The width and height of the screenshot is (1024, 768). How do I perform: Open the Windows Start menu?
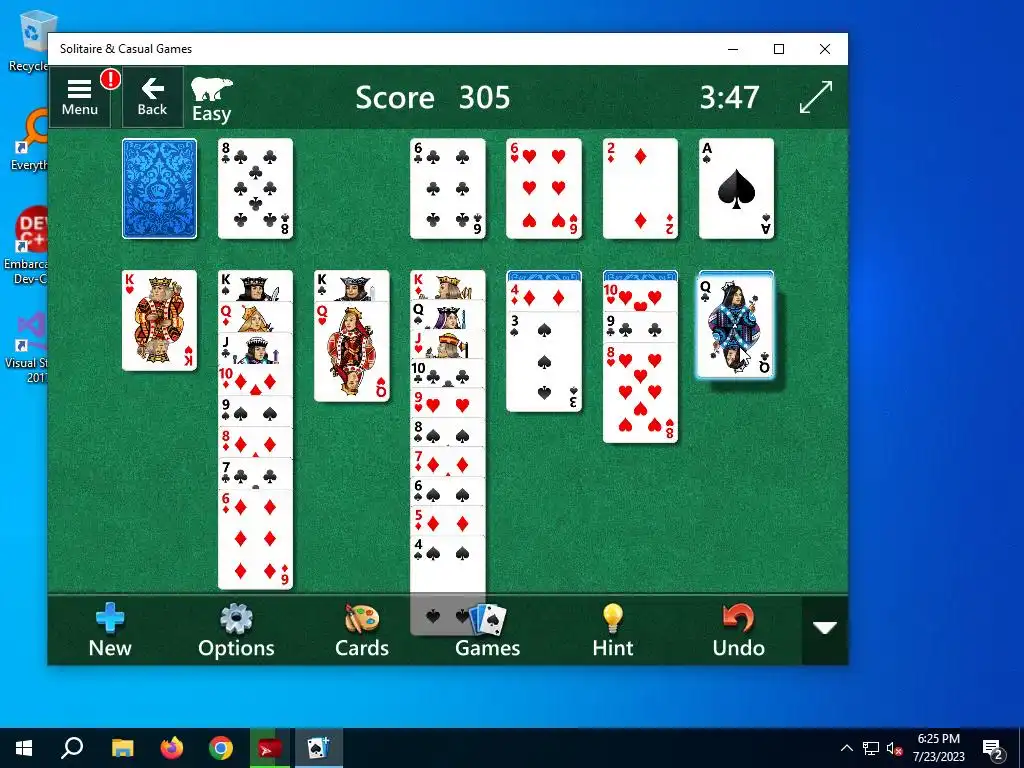tap(24, 748)
